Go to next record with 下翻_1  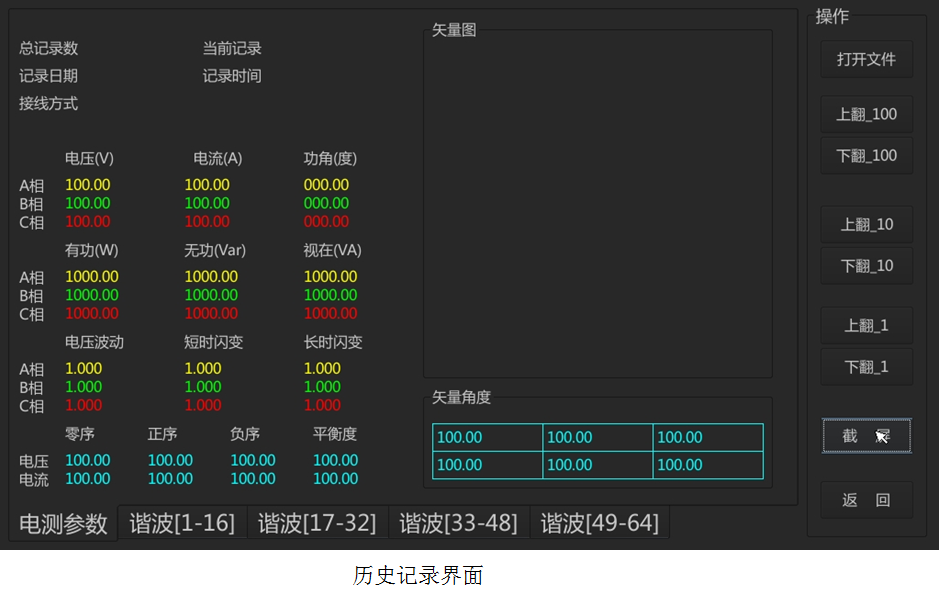point(866,367)
